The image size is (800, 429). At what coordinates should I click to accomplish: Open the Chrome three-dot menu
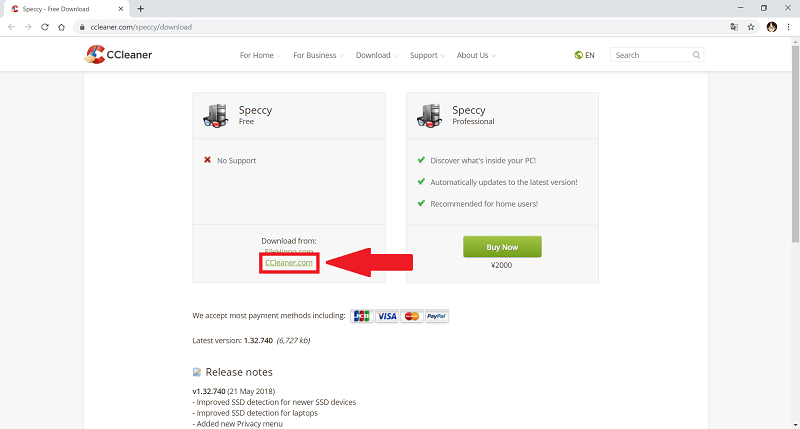(x=788, y=27)
